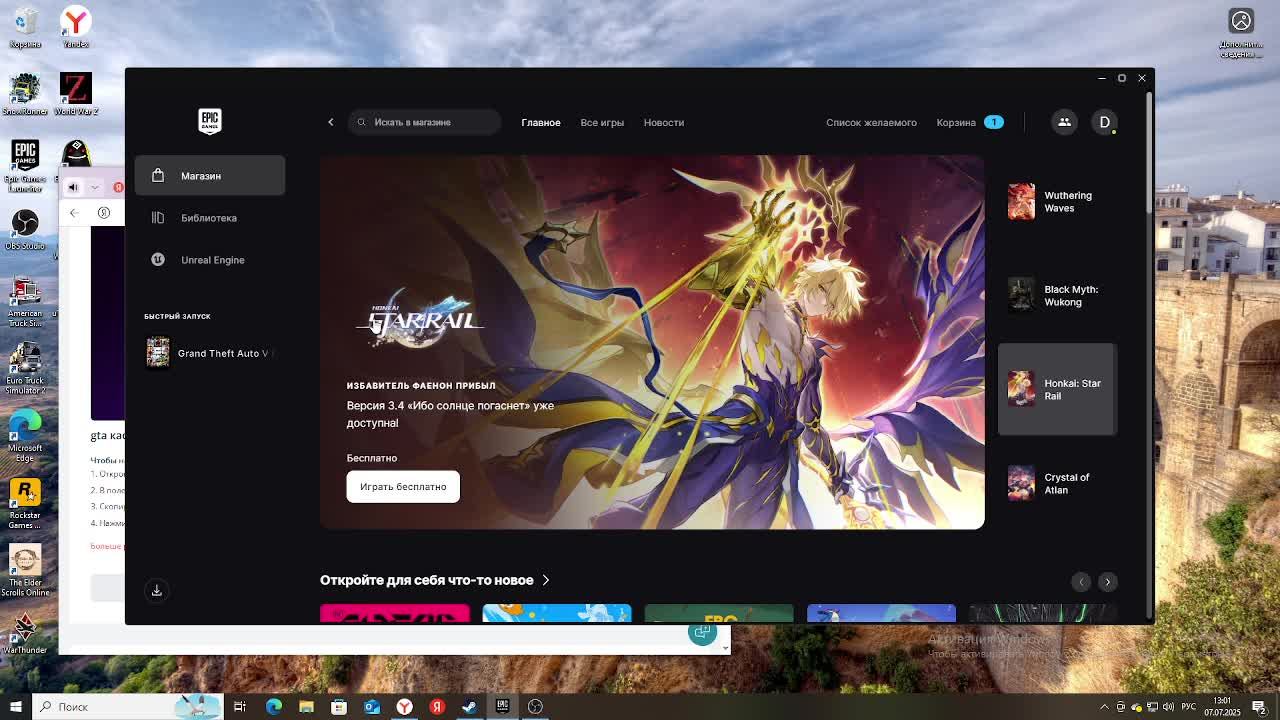Select Black Myth: Wukong in the featured list
Image resolution: width=1280 pixels, height=720 pixels.
(x=1057, y=296)
